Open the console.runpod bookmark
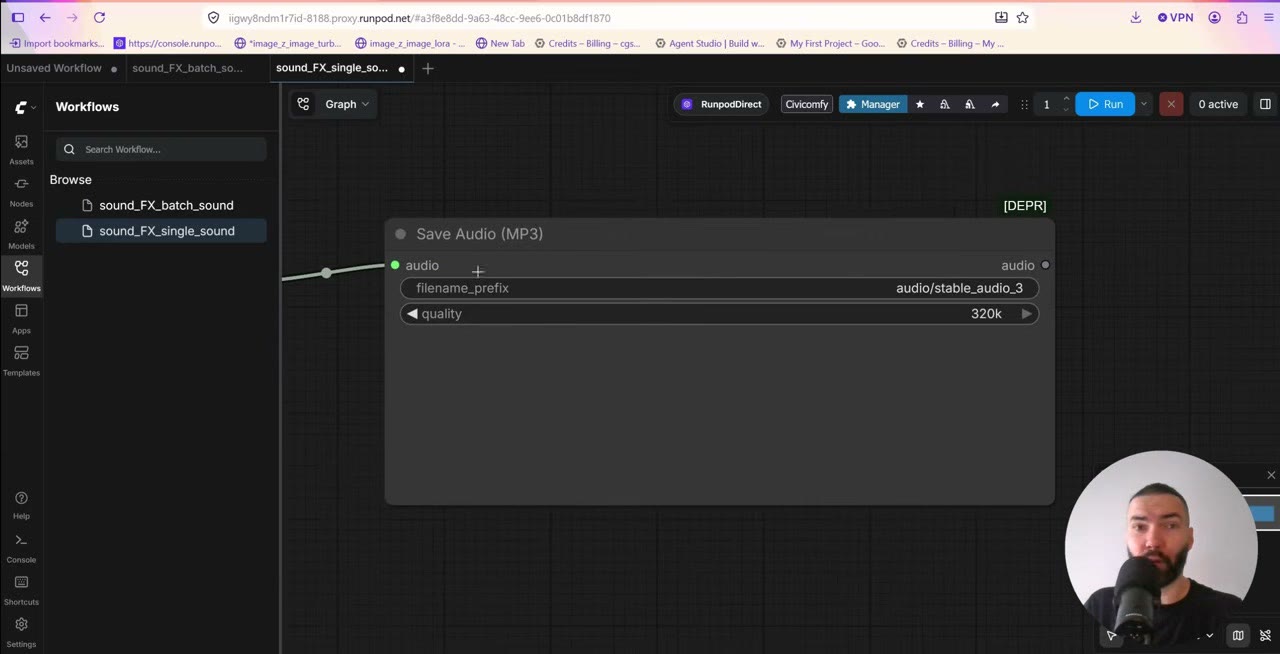Image resolution: width=1280 pixels, height=654 pixels. 168,43
